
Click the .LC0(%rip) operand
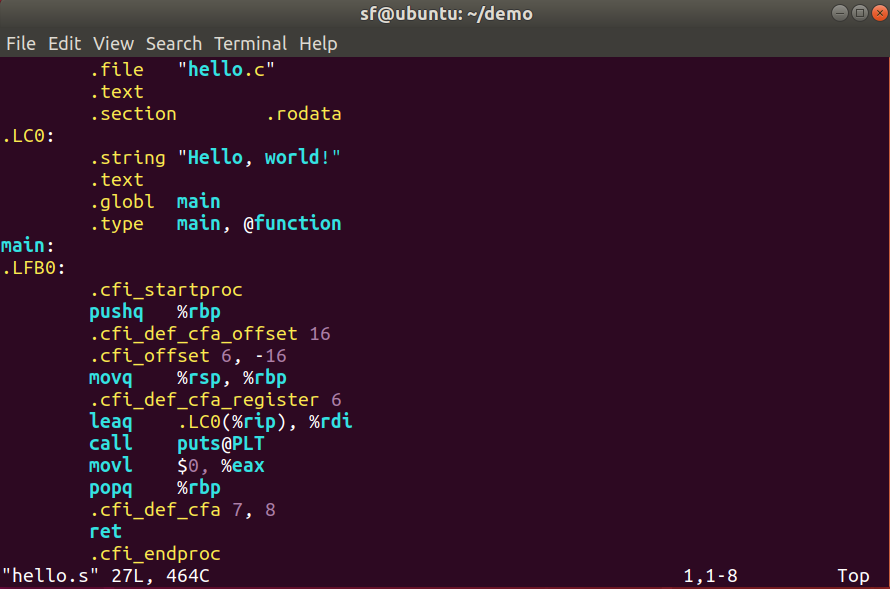[232, 422]
